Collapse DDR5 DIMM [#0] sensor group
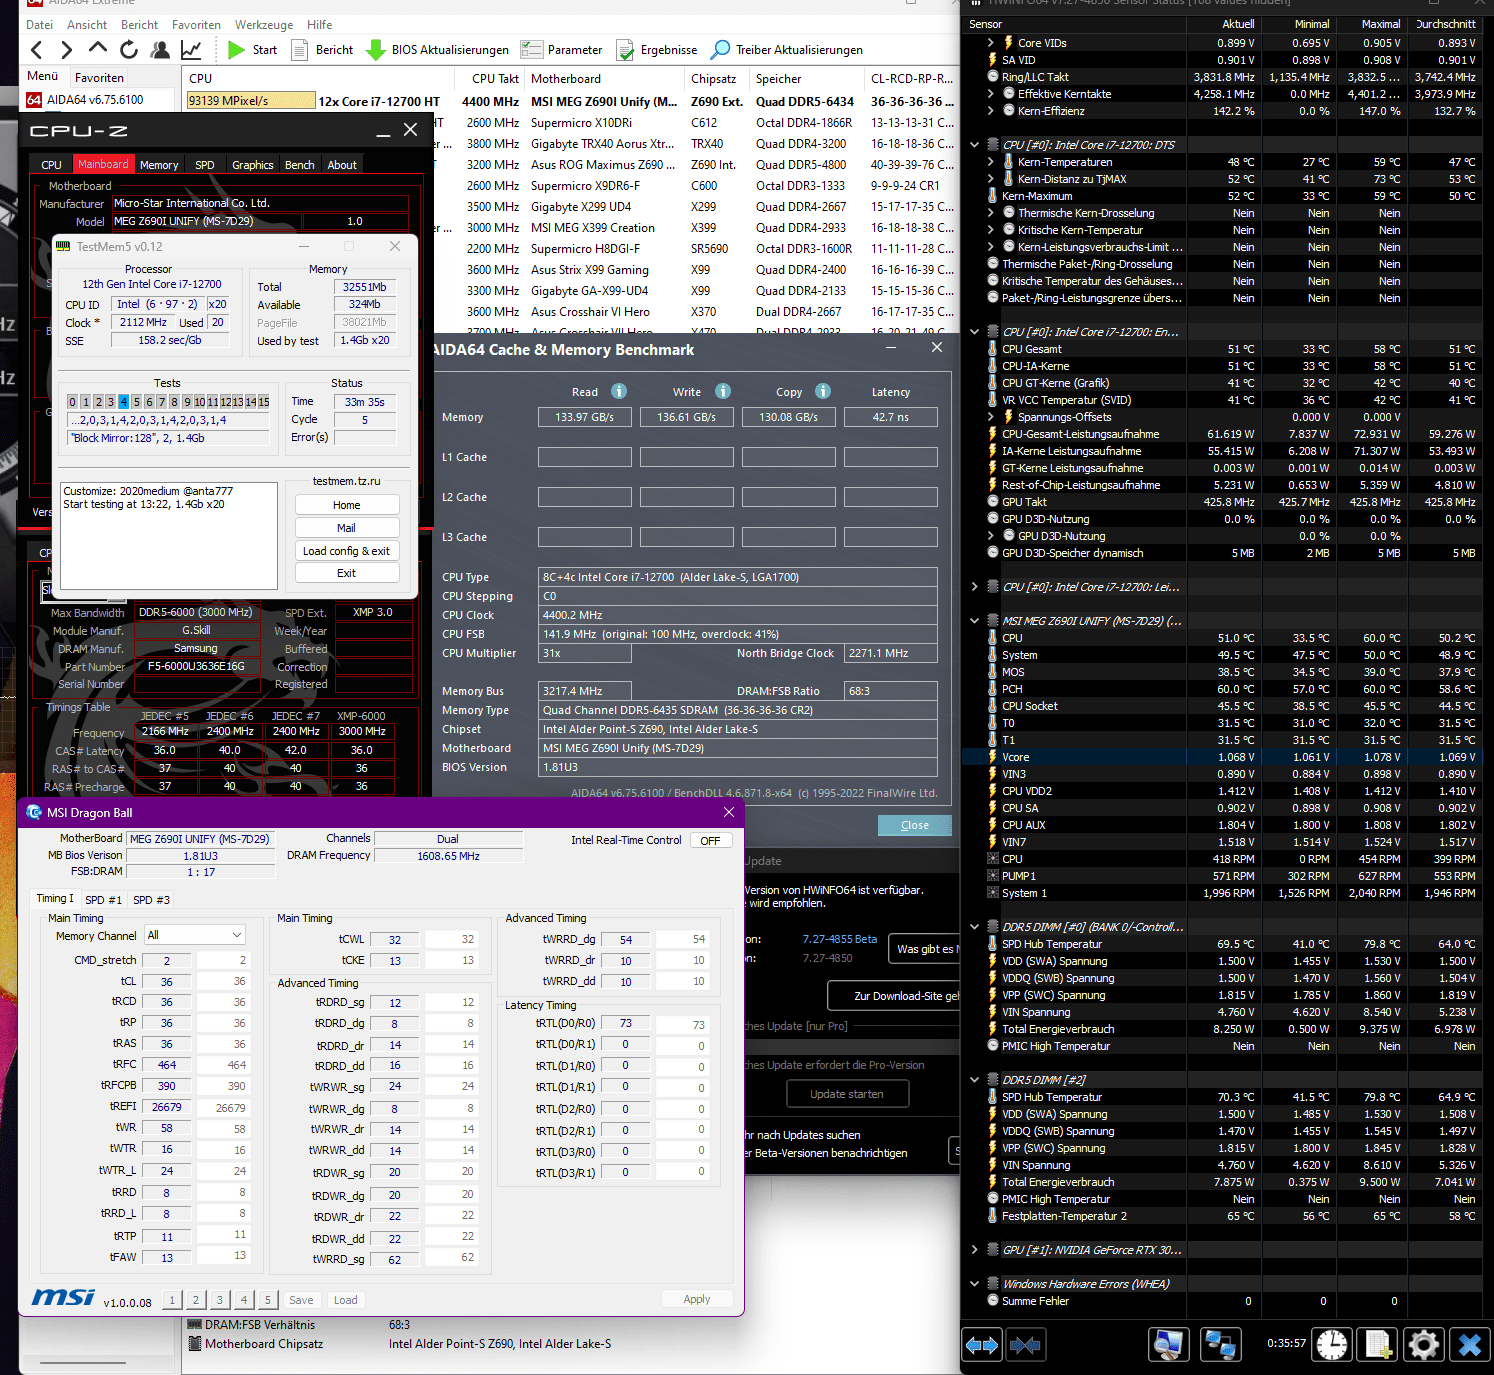The height and width of the screenshot is (1375, 1494). (975, 927)
